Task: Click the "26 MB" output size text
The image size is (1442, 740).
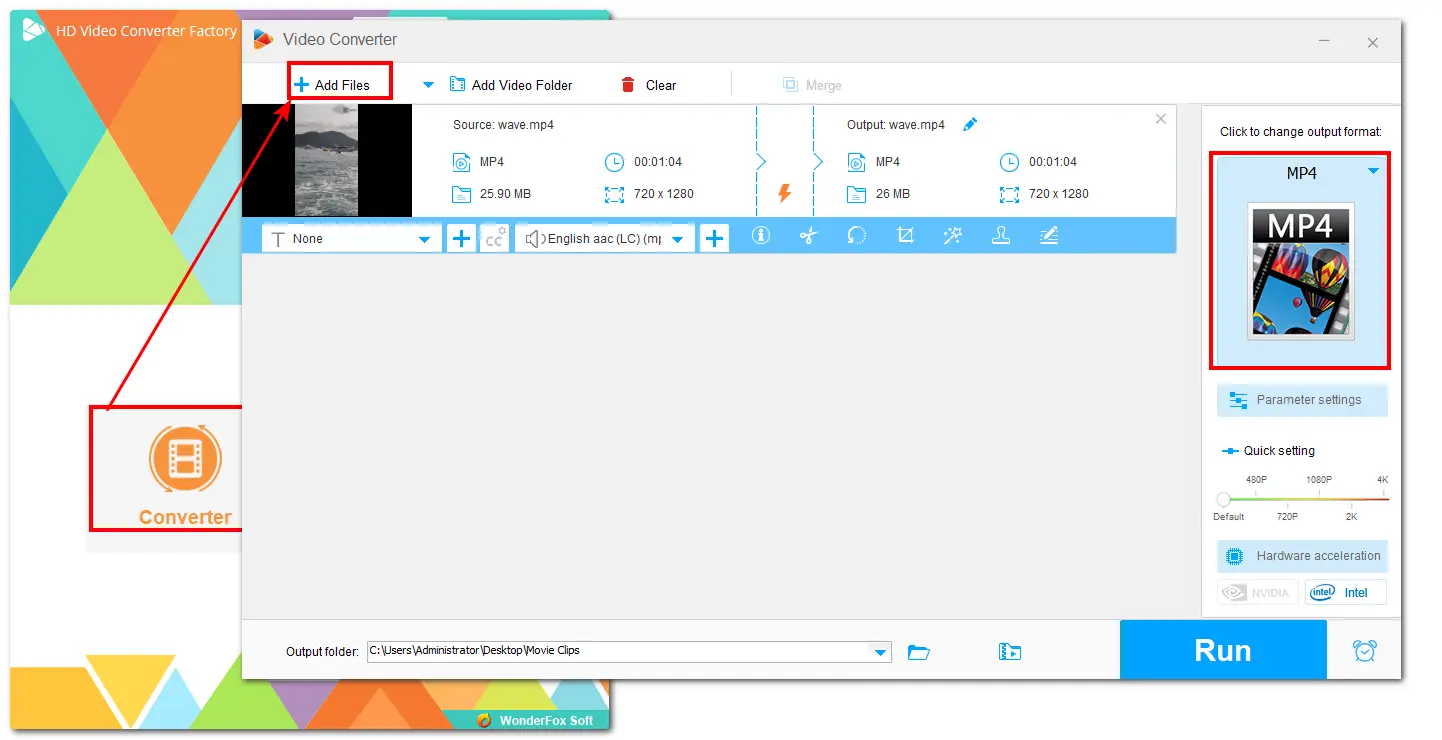Action: tap(893, 194)
